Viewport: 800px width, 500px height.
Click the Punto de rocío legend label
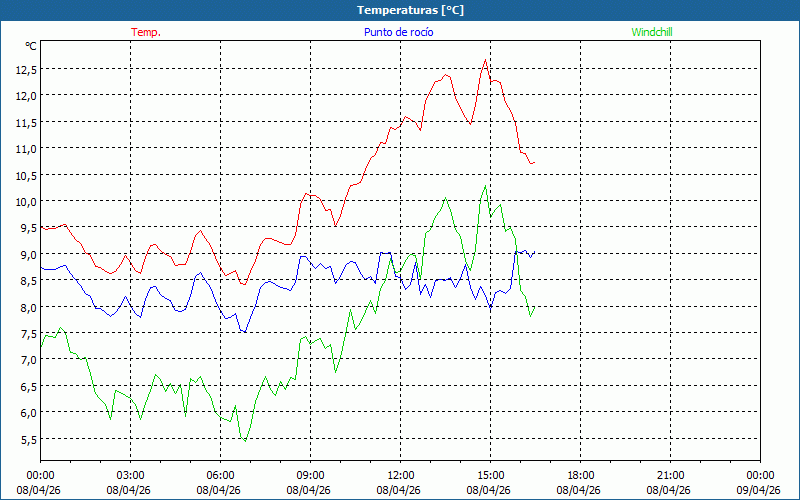(397, 32)
